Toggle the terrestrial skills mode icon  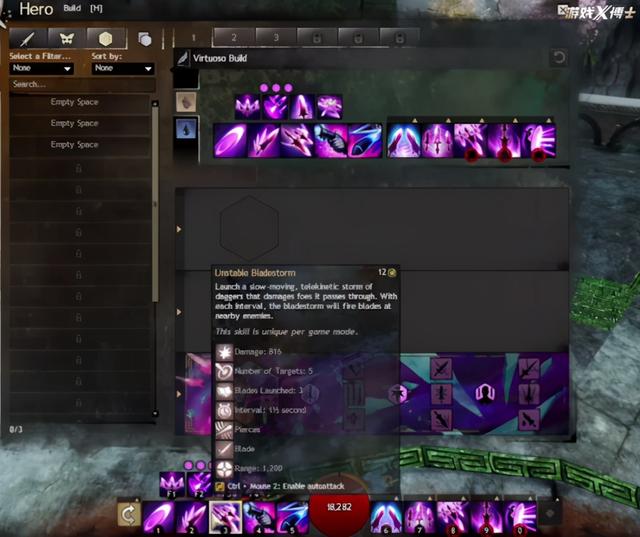(x=186, y=102)
